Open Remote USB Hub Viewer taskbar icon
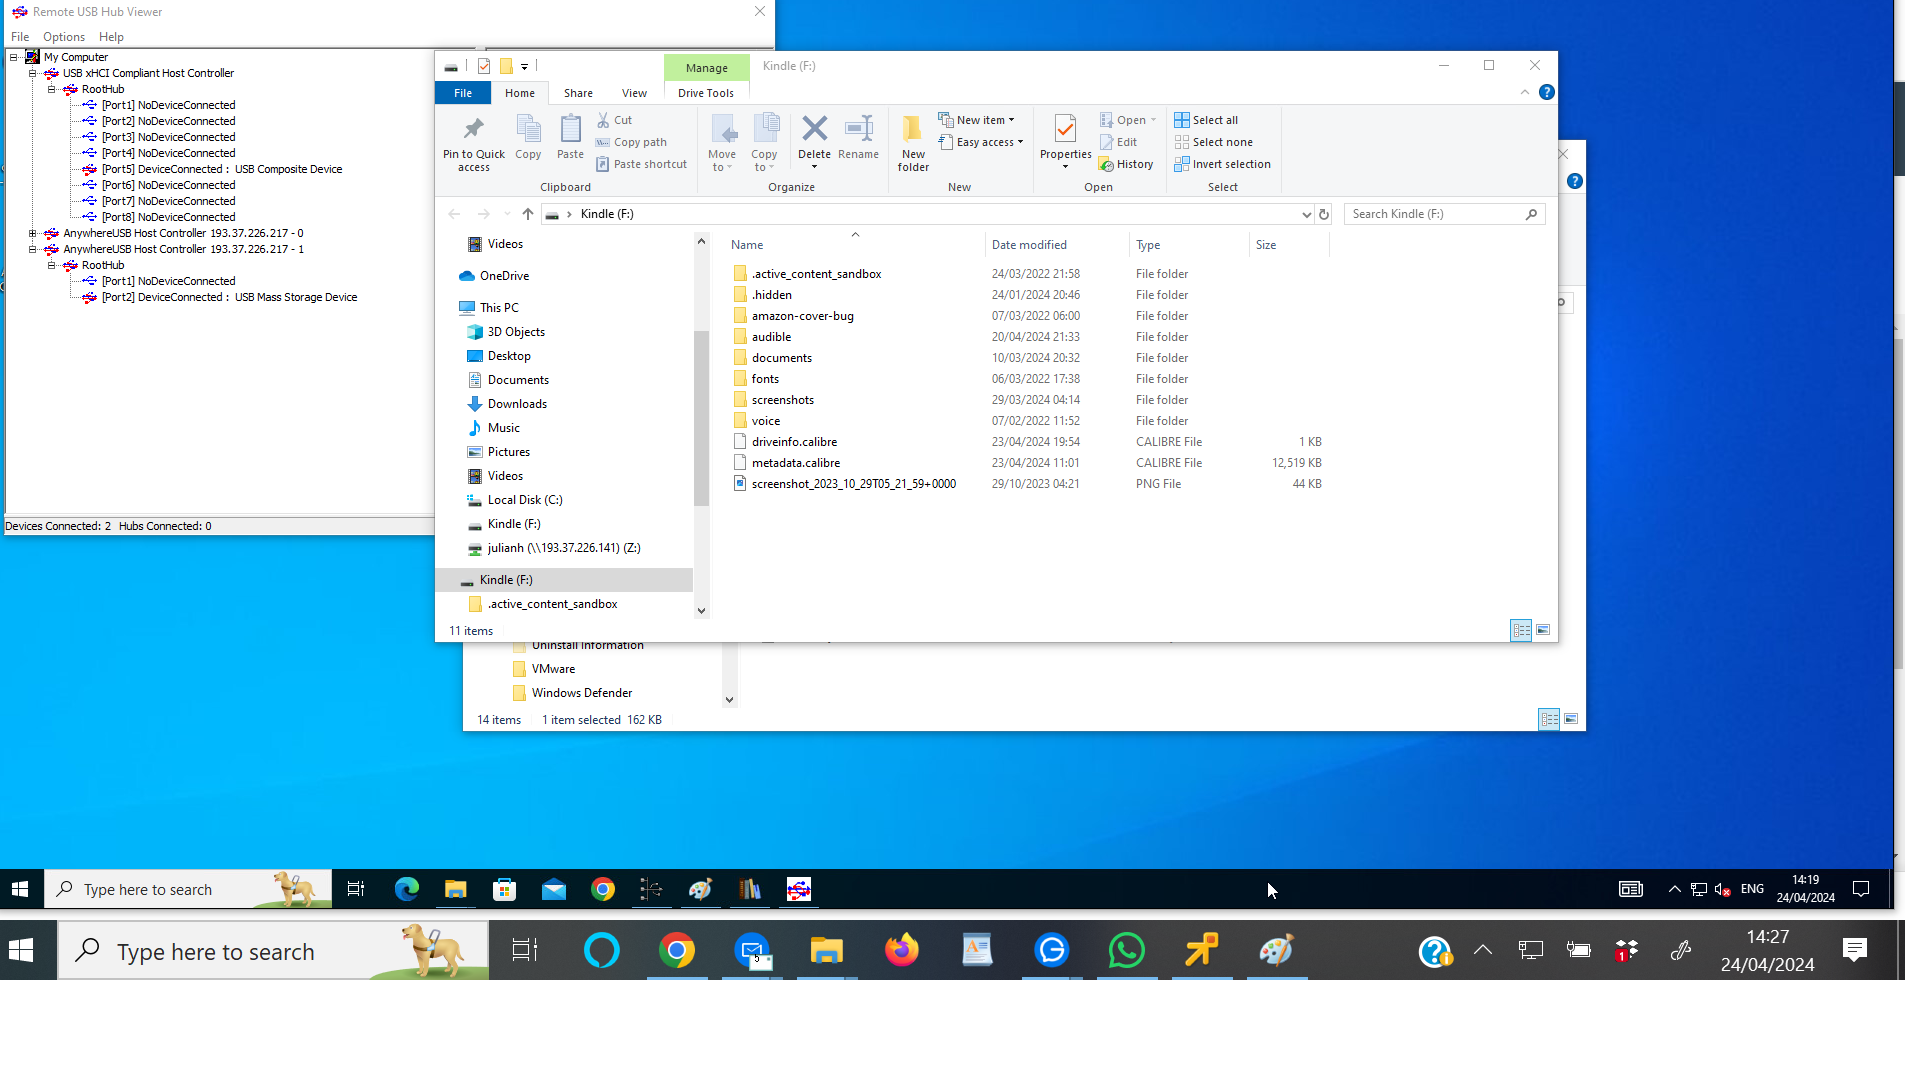The image size is (1920, 1080). click(799, 889)
